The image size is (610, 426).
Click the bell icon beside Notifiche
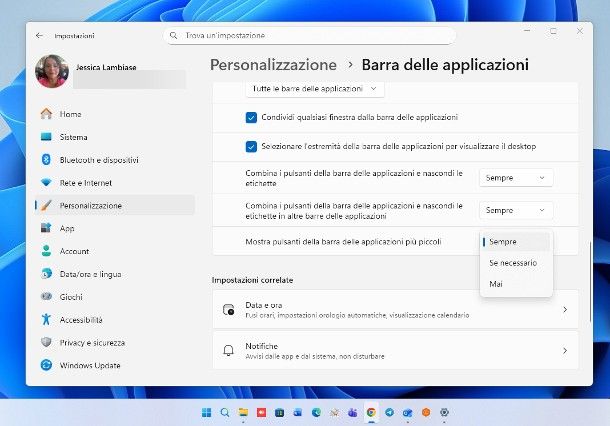[x=229, y=351]
